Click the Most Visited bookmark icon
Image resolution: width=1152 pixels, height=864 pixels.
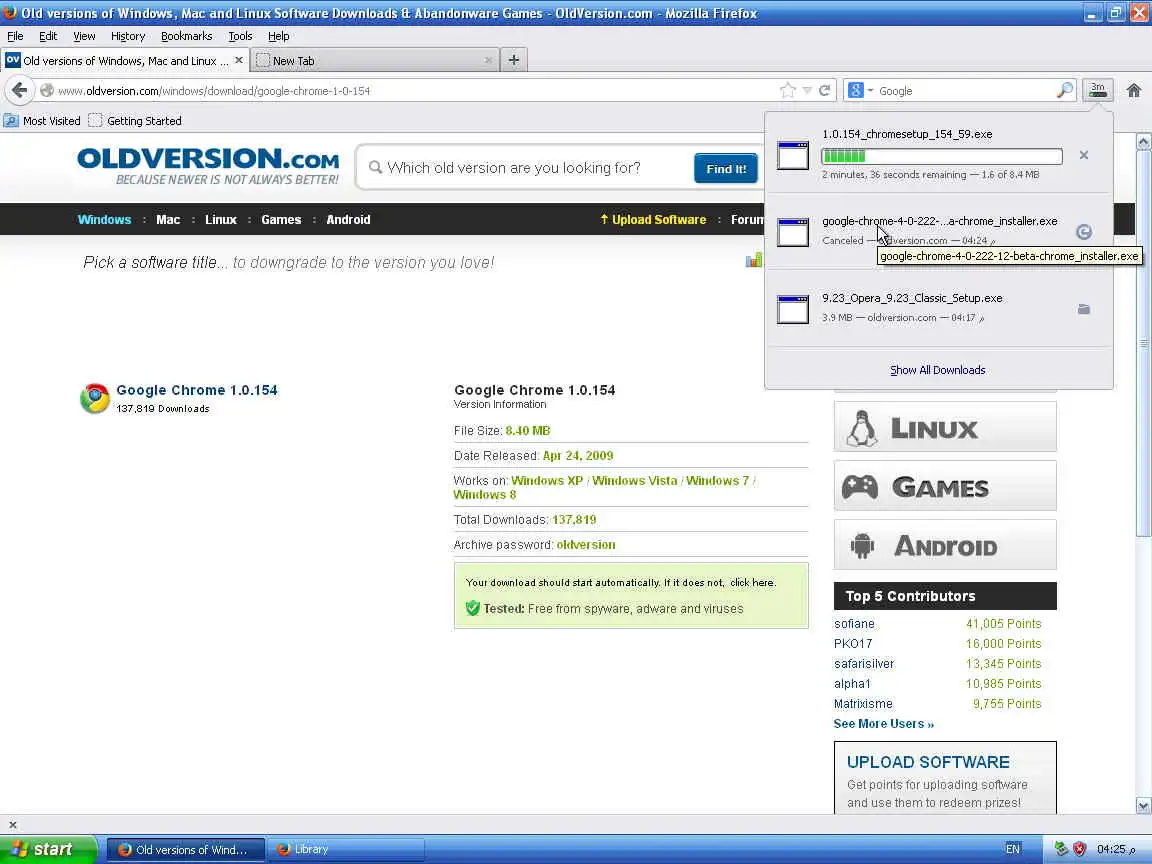pos(11,120)
